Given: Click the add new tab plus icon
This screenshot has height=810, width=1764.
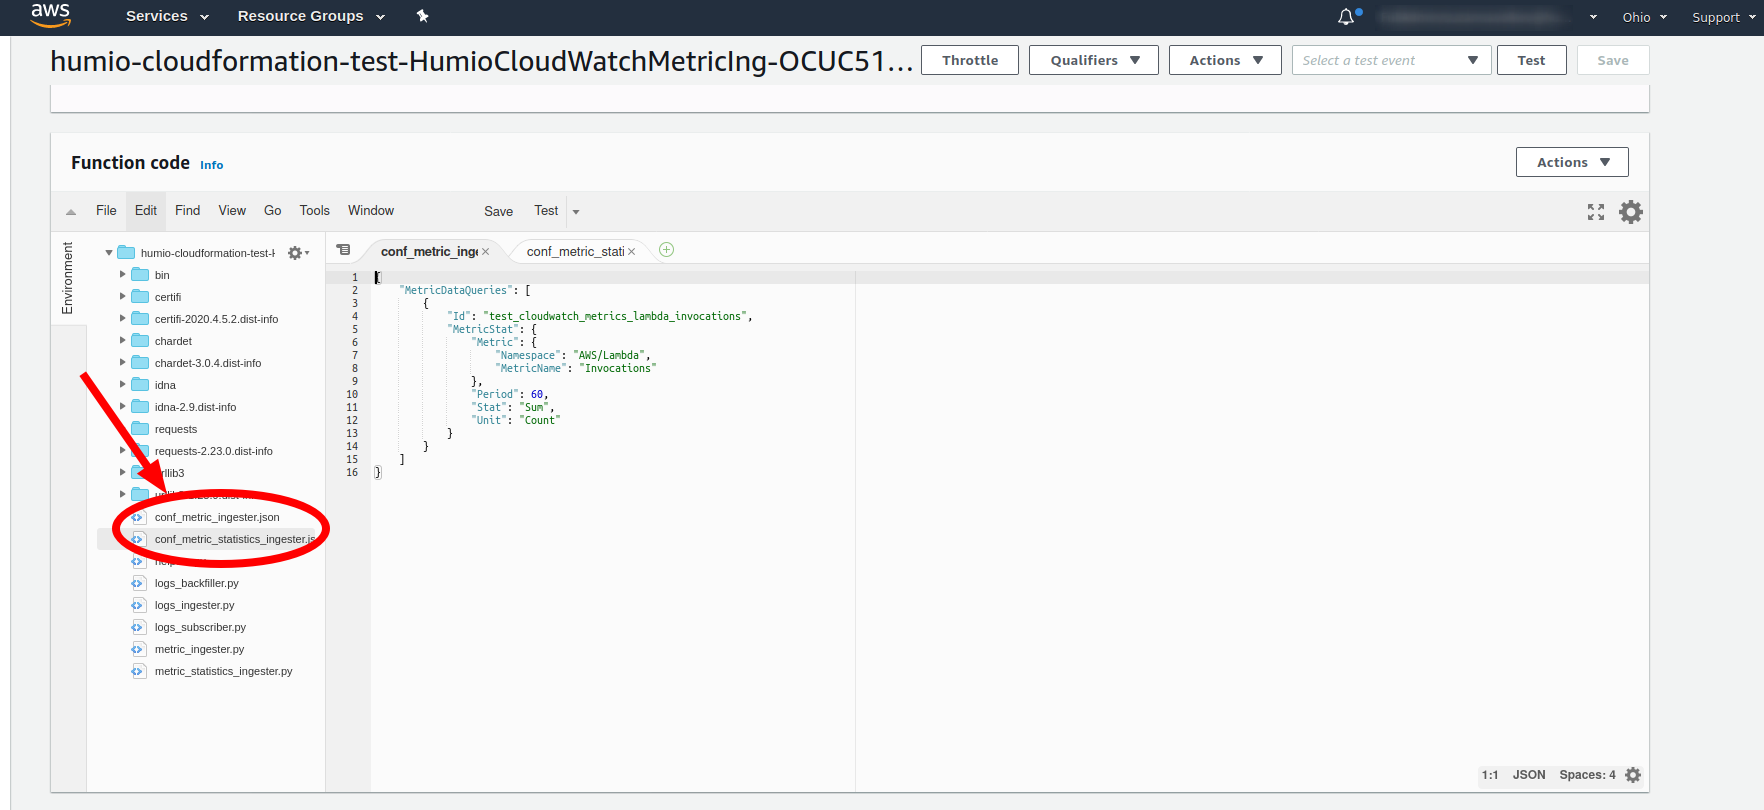Looking at the screenshot, I should [x=666, y=250].
